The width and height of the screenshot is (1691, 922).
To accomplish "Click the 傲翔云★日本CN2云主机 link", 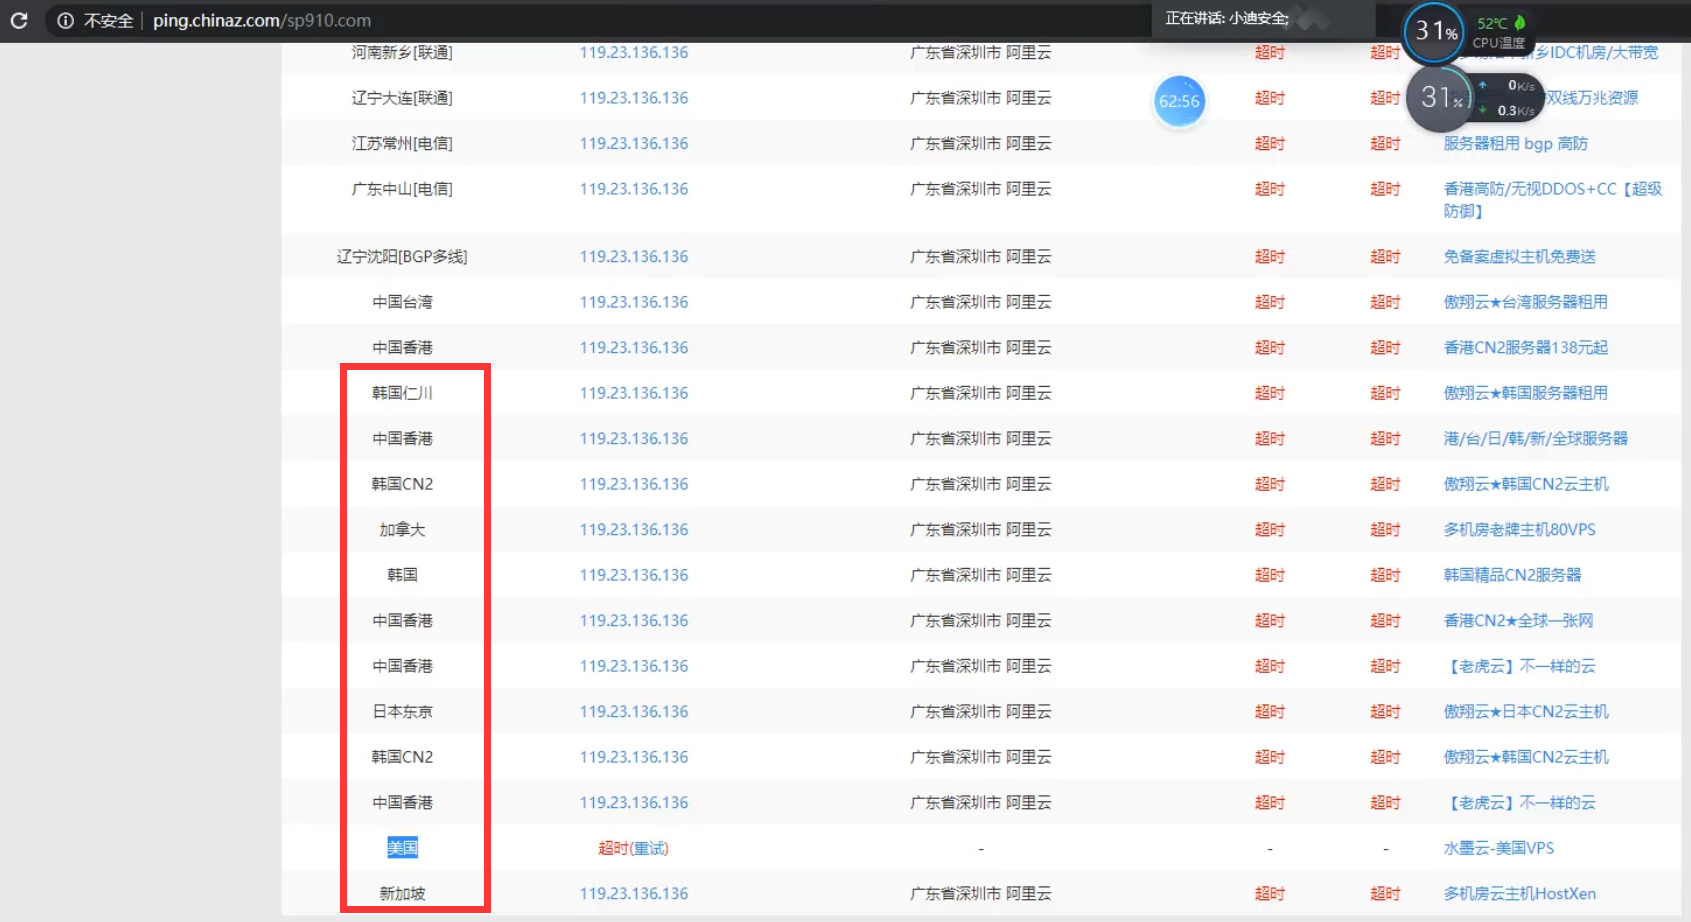I will 1525,712.
